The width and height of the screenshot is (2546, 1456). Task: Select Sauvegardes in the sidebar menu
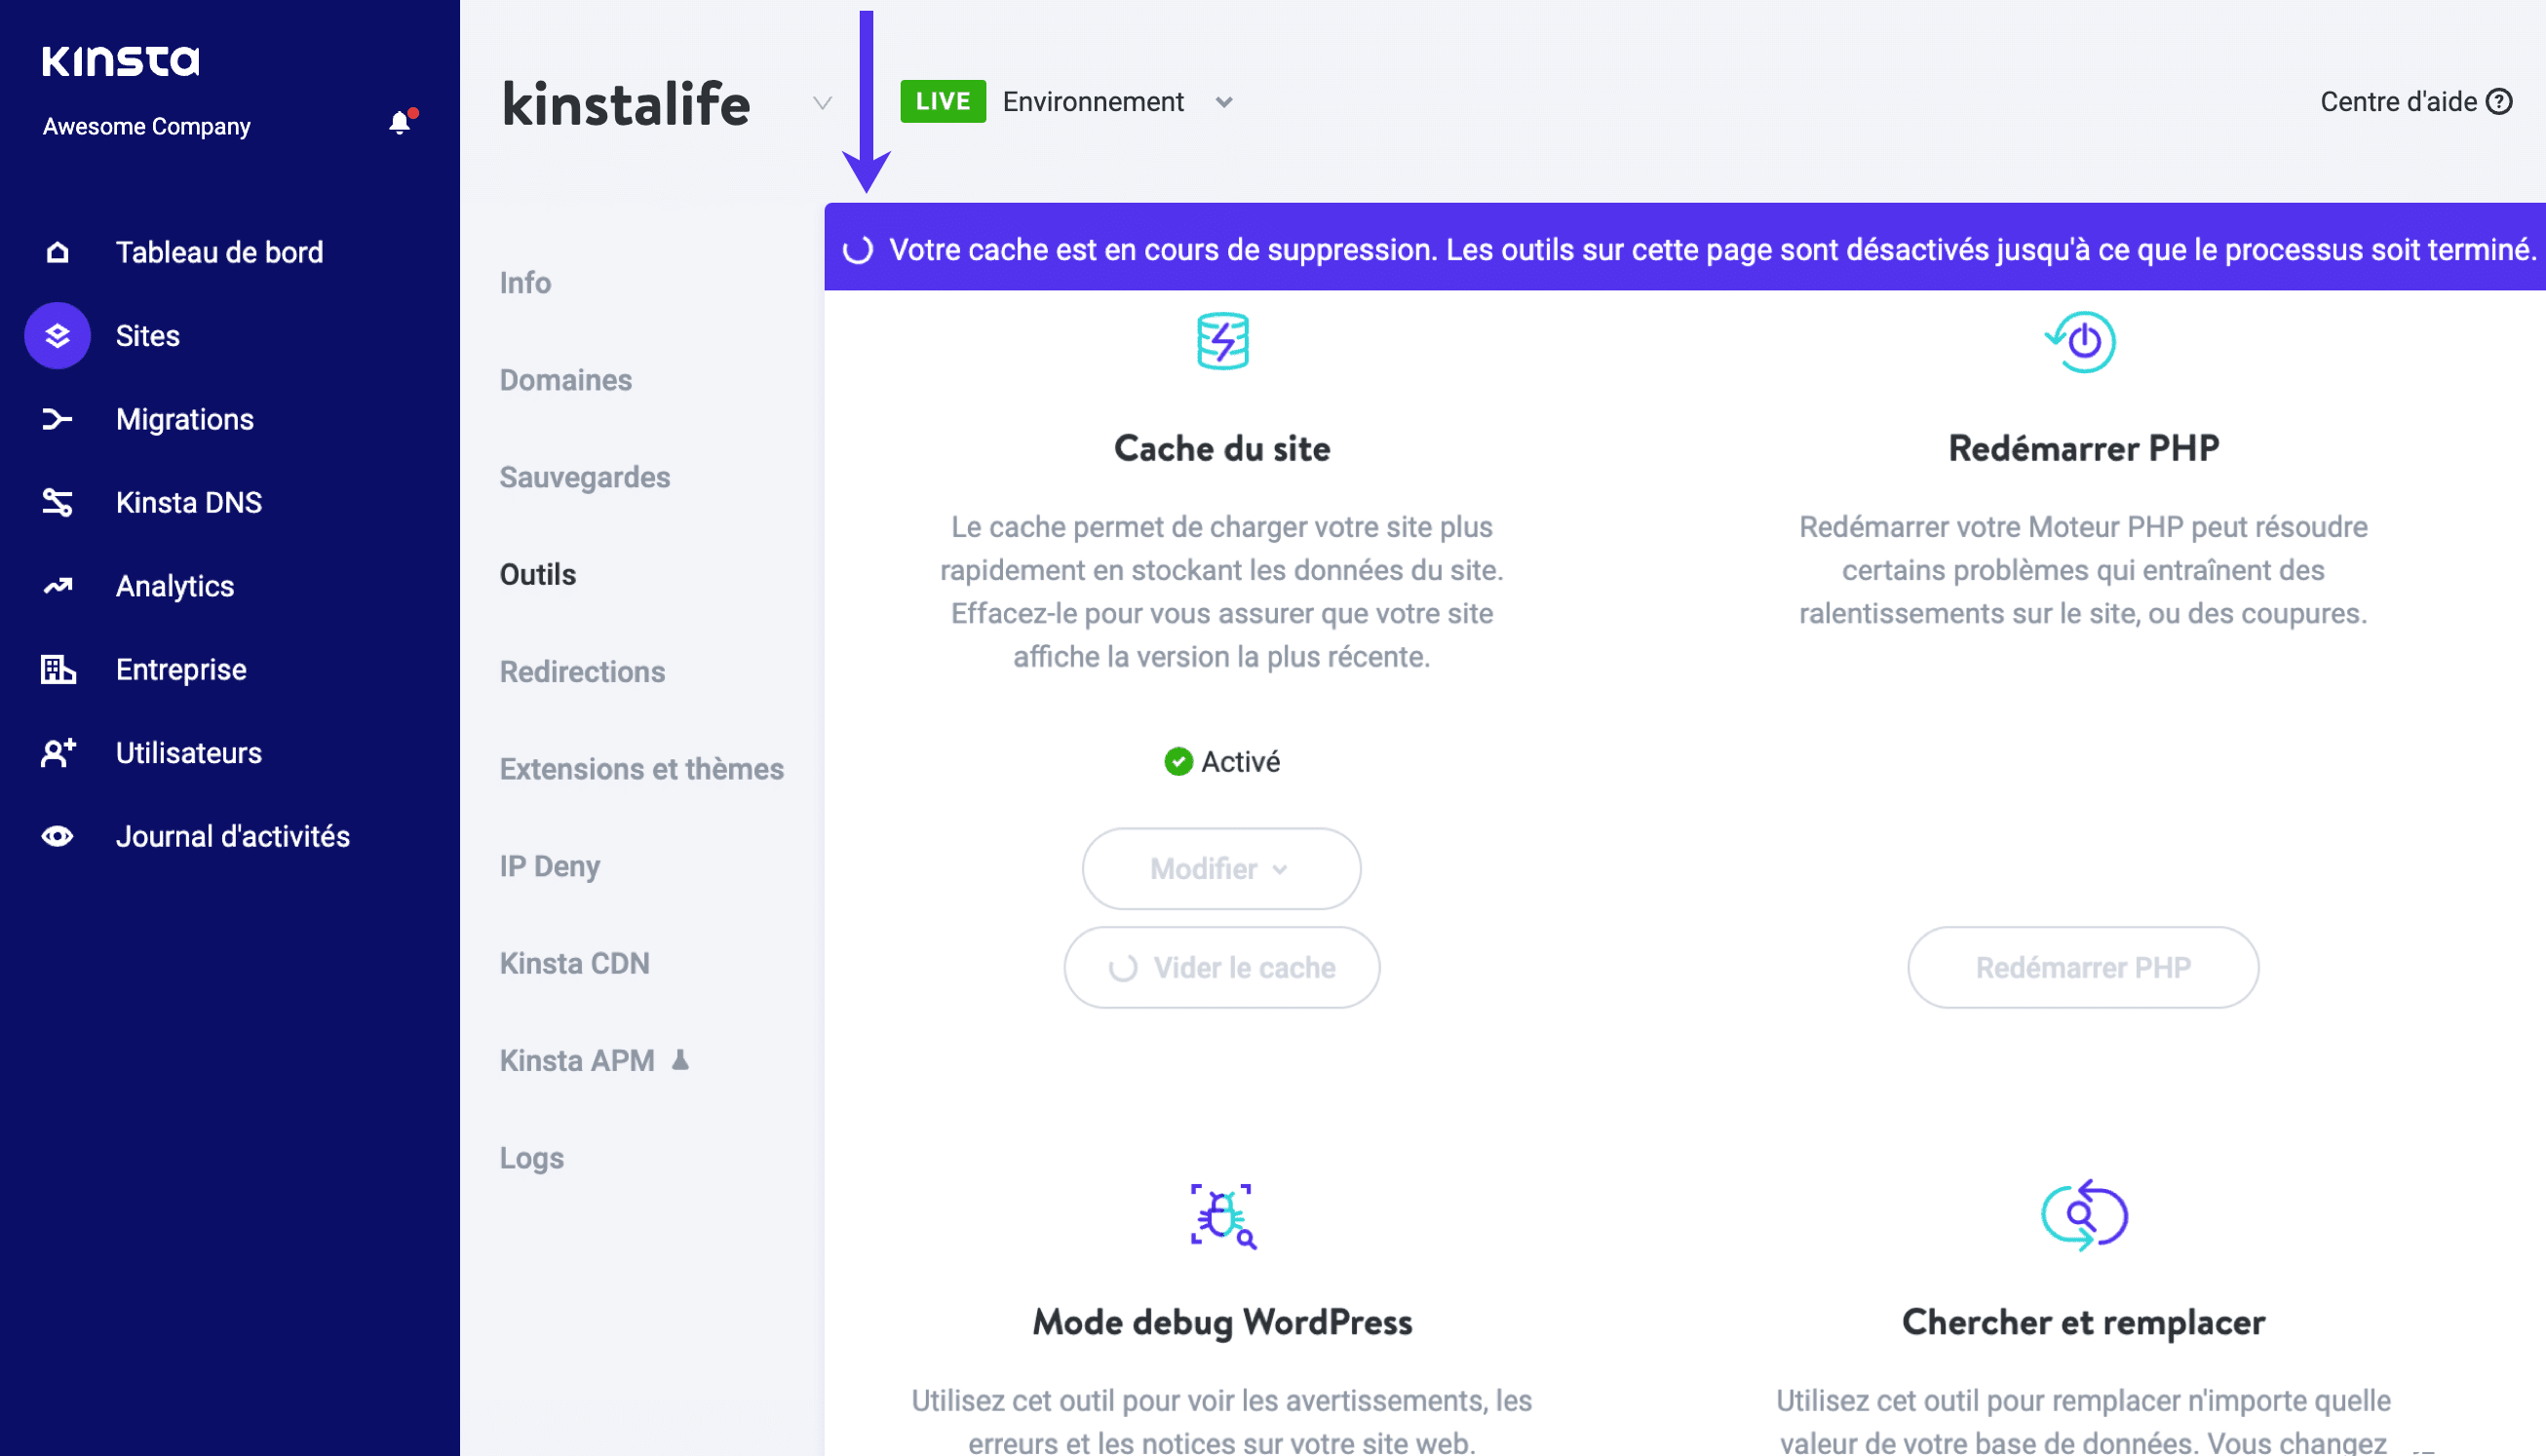tap(586, 476)
